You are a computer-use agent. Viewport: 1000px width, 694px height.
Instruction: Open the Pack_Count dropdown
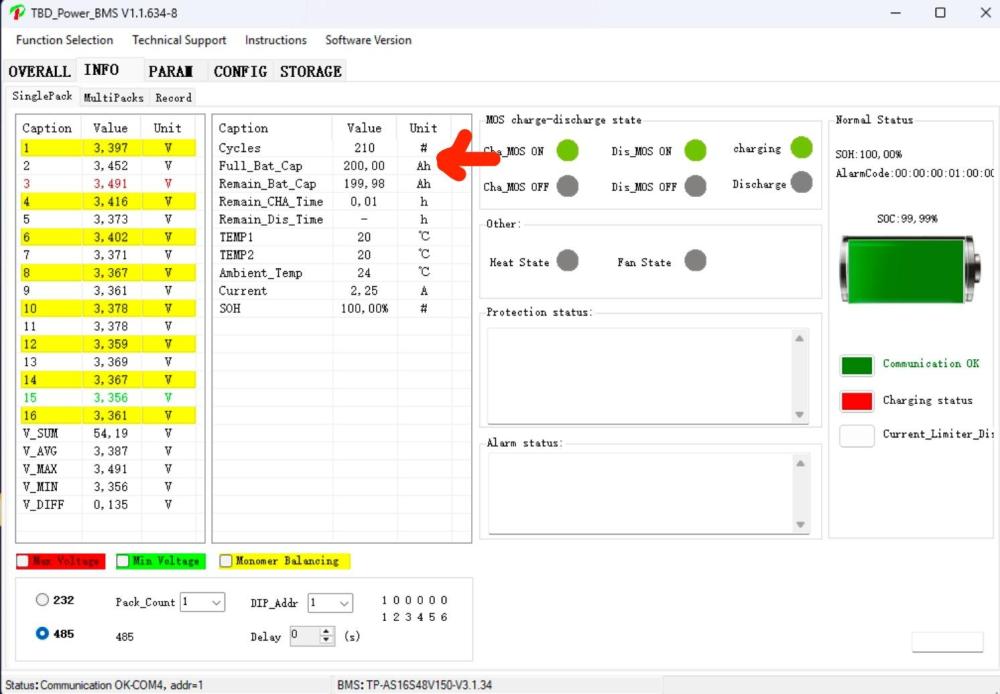coord(203,602)
